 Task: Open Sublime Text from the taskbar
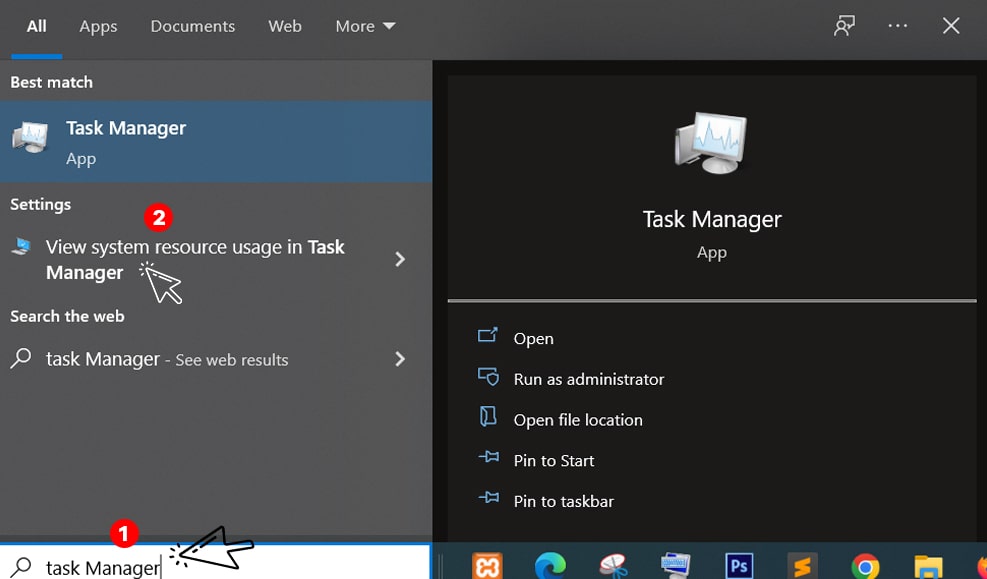coord(803,565)
